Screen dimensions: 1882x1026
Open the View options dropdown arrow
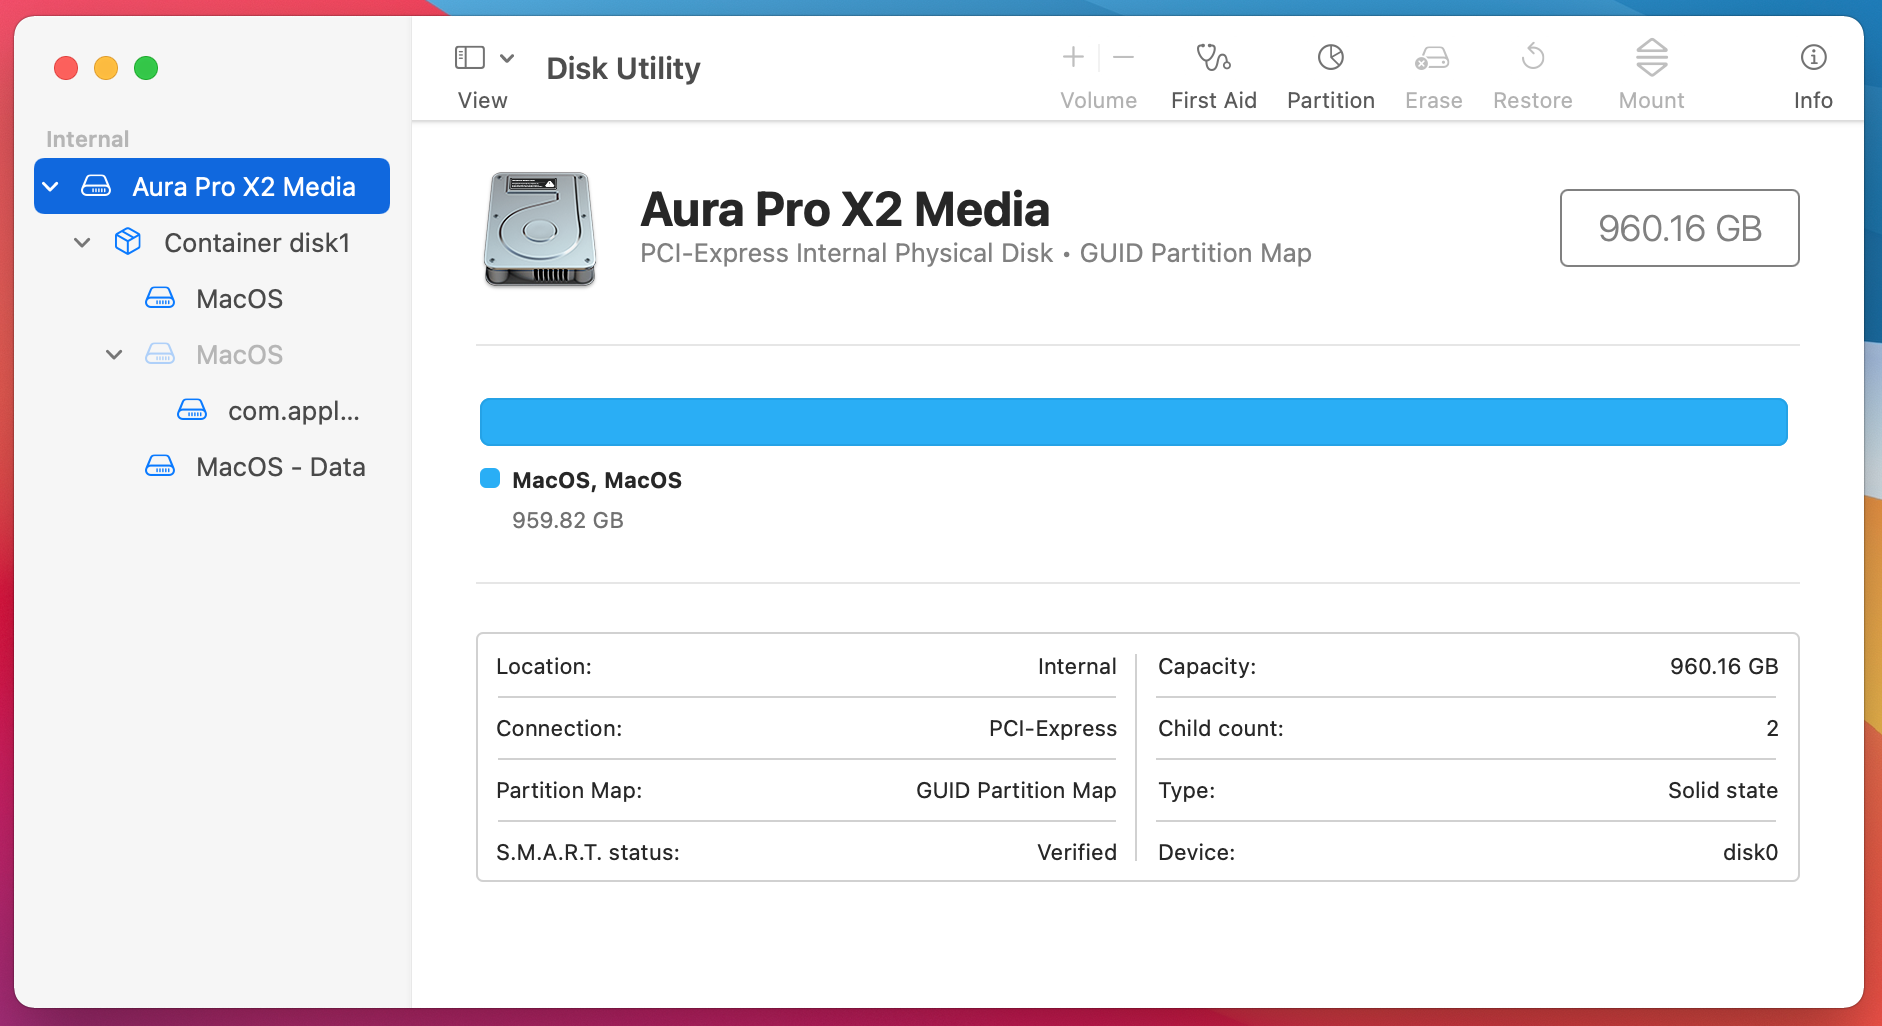(x=507, y=58)
